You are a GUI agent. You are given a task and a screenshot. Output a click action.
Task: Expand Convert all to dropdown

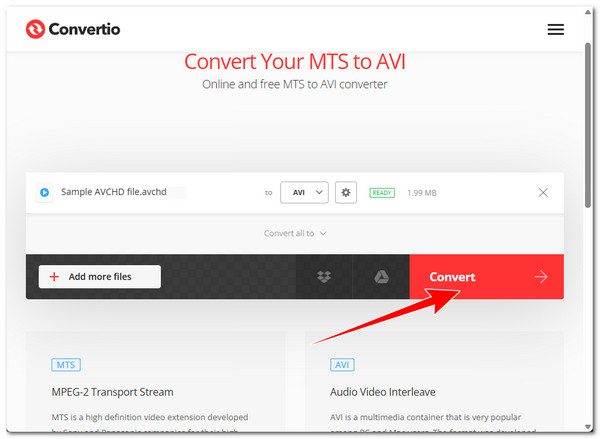coord(295,233)
